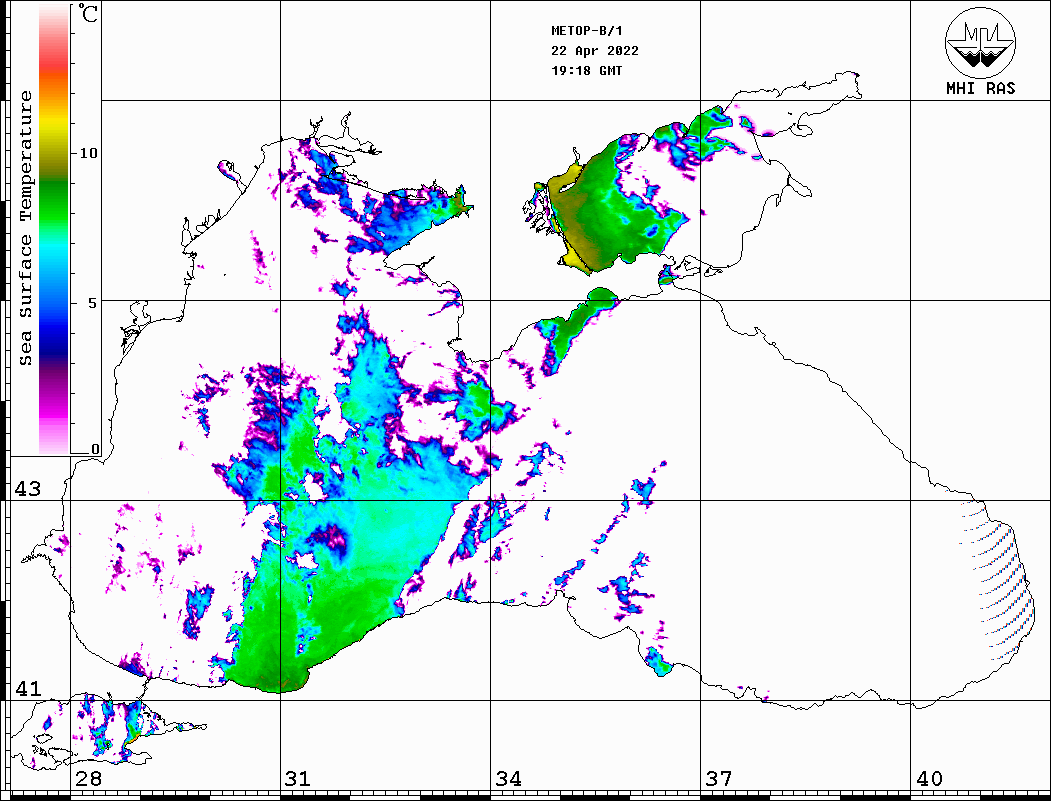Click the "10" value on color scale

(88, 153)
